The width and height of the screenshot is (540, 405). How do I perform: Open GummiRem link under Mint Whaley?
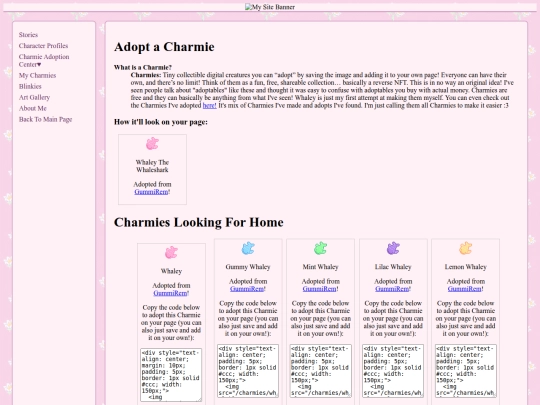319,289
